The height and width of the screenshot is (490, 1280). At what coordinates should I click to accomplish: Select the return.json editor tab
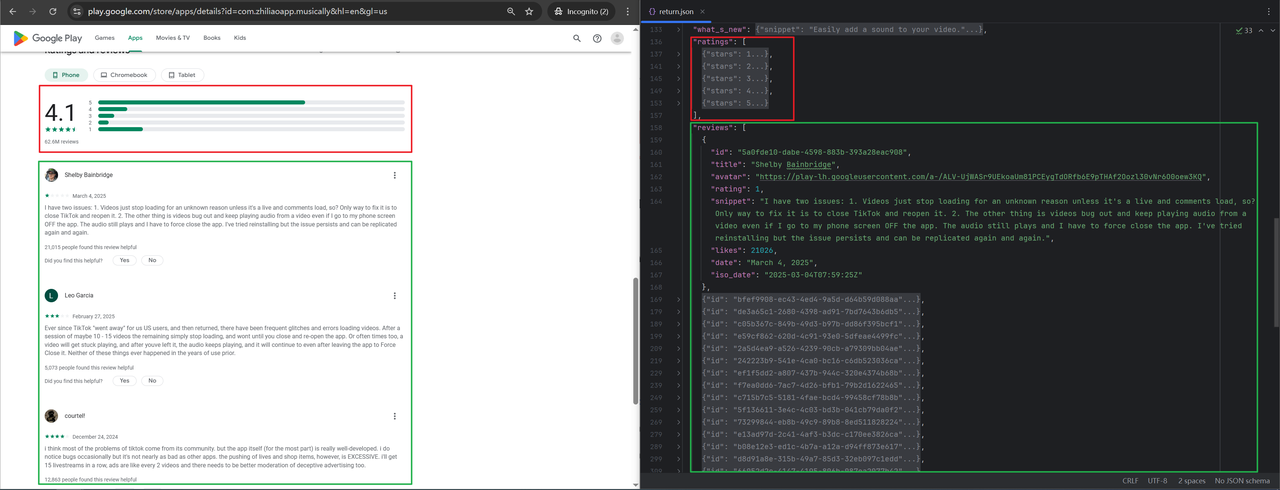pyautogui.click(x=678, y=11)
